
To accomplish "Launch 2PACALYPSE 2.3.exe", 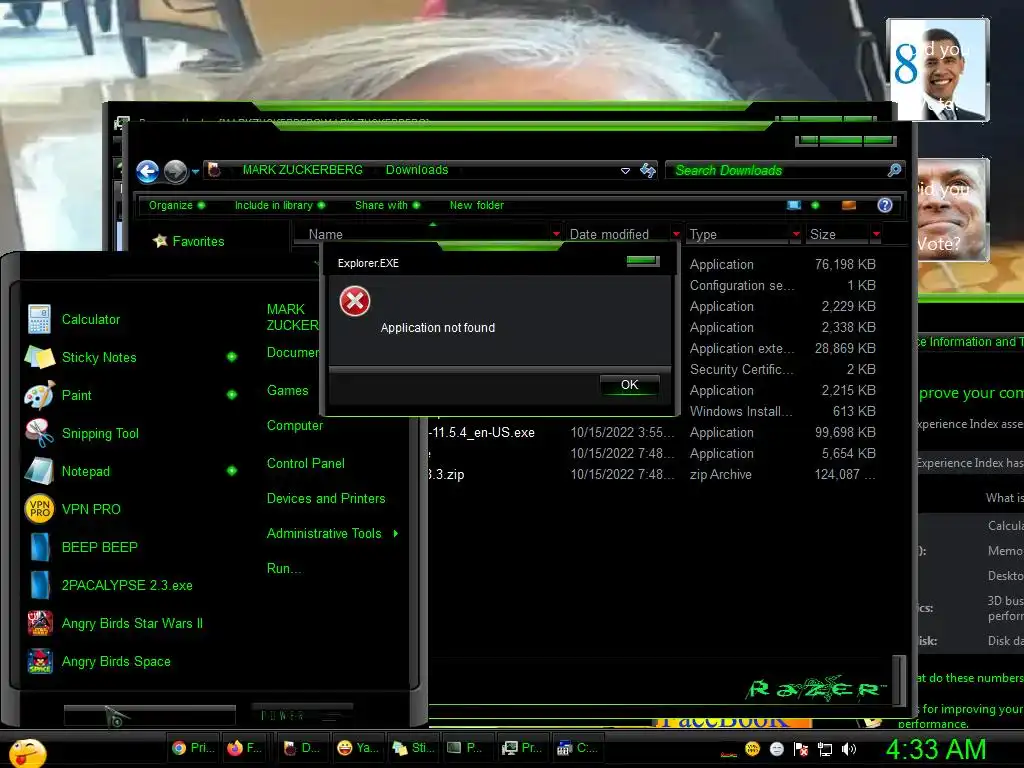I will click(x=127, y=585).
